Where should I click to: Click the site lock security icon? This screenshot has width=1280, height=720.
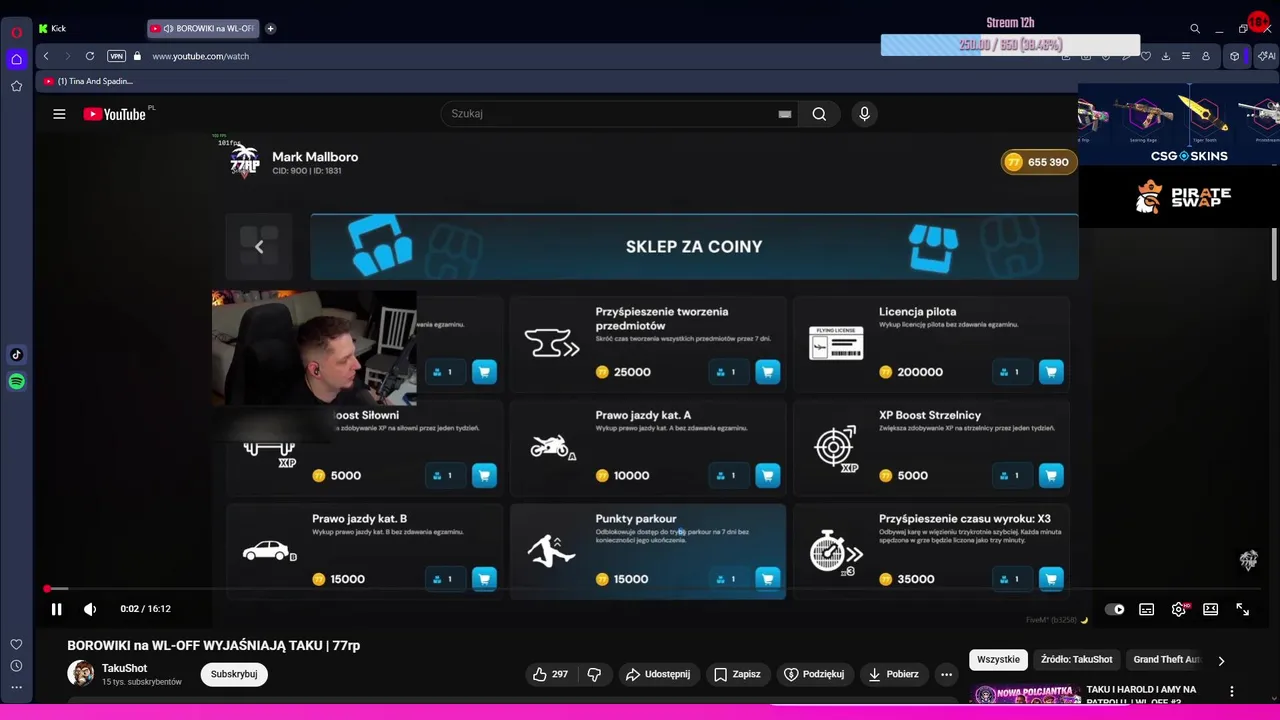tap(137, 56)
